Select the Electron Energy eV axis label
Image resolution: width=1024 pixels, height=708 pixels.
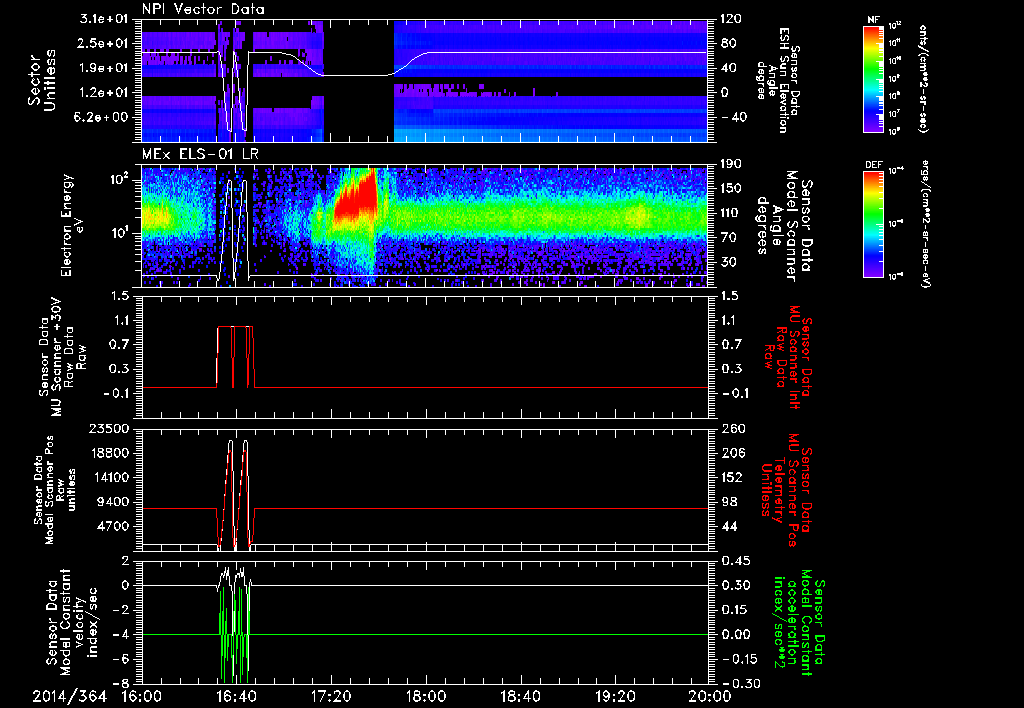pyautogui.click(x=71, y=225)
